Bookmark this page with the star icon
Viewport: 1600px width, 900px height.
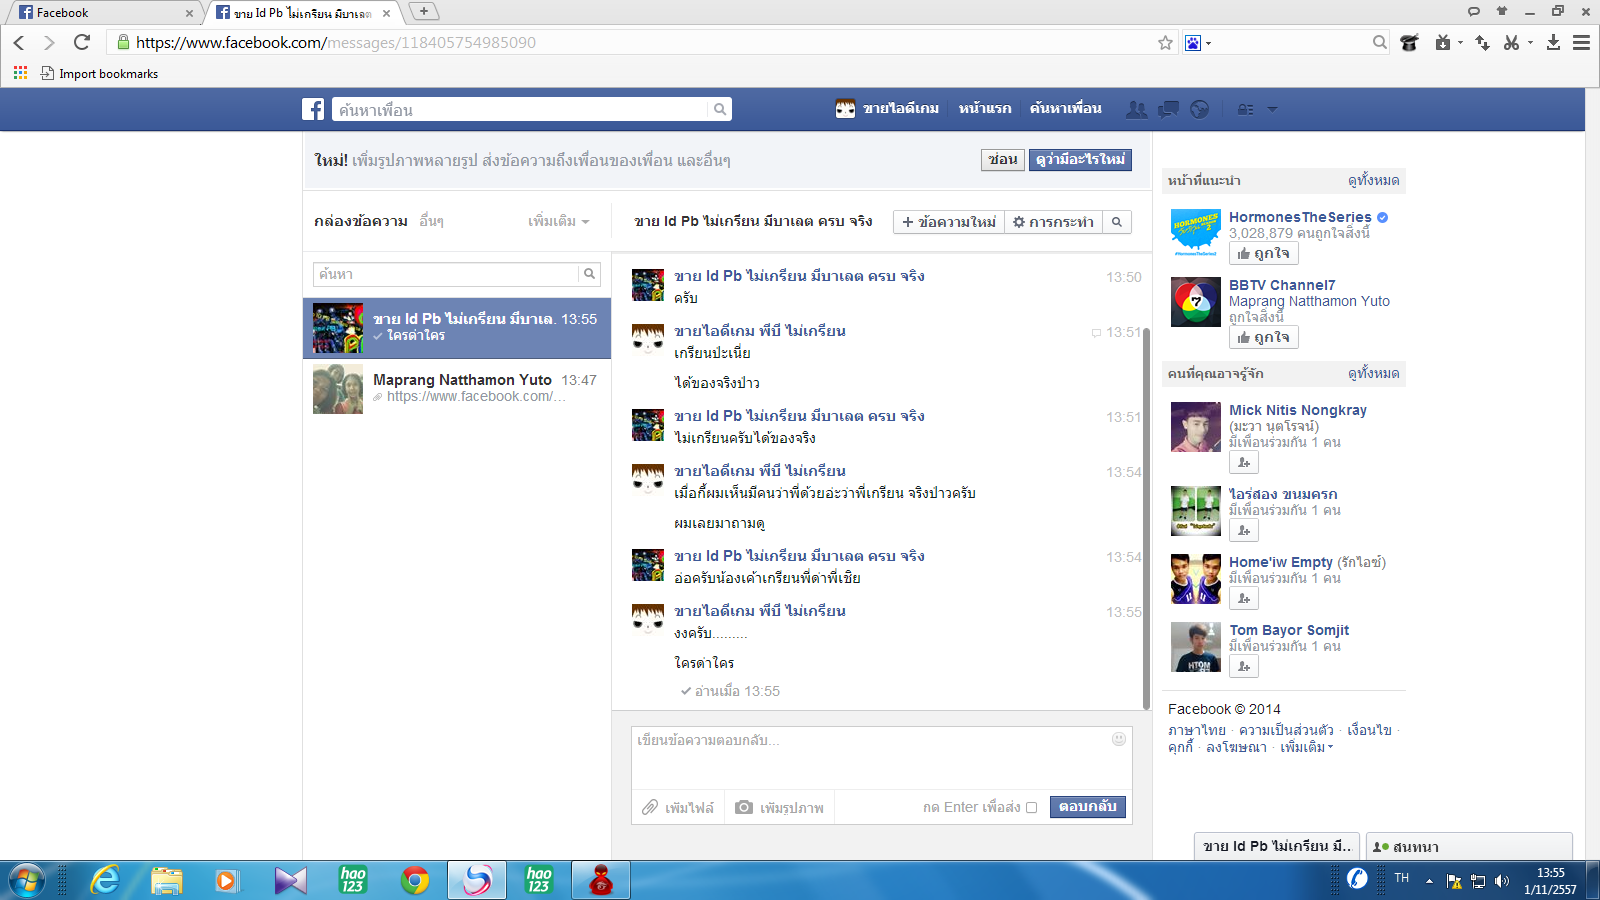[x=1165, y=42]
